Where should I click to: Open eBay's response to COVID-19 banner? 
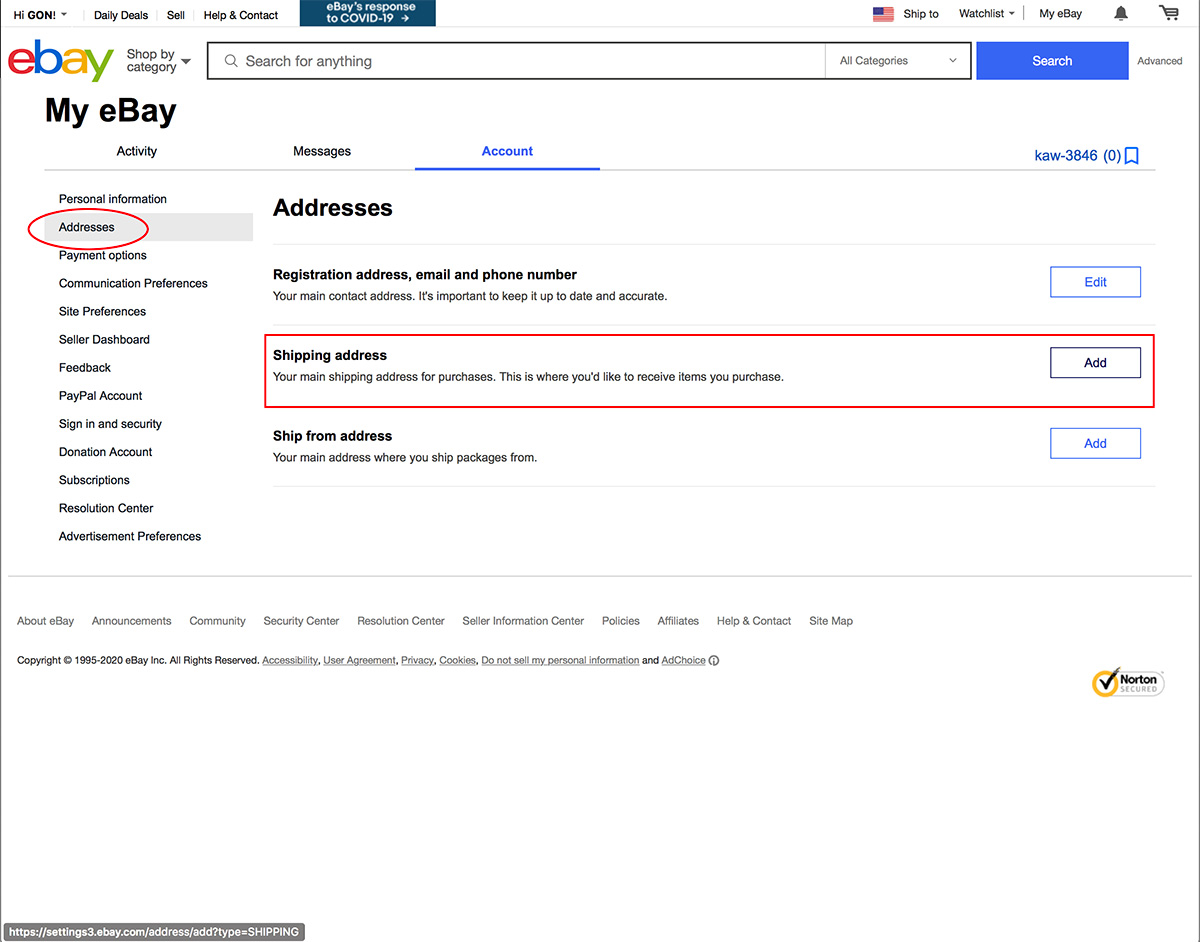[368, 13]
